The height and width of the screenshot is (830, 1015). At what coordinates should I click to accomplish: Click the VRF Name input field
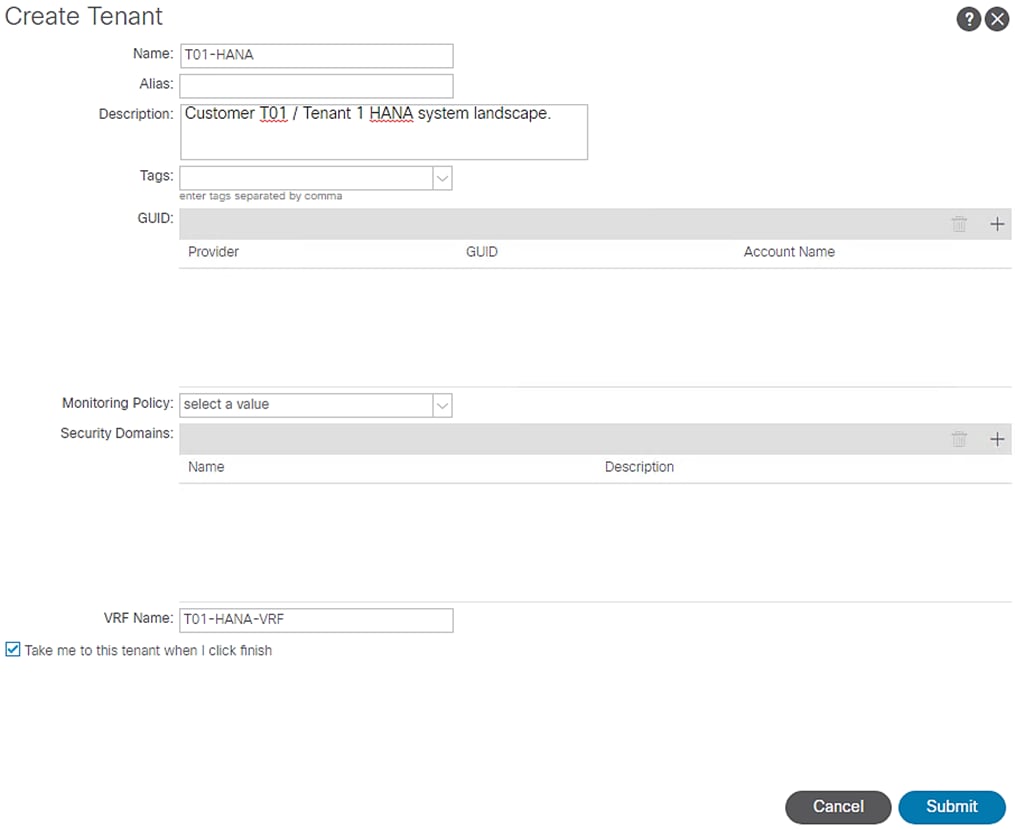pos(316,620)
